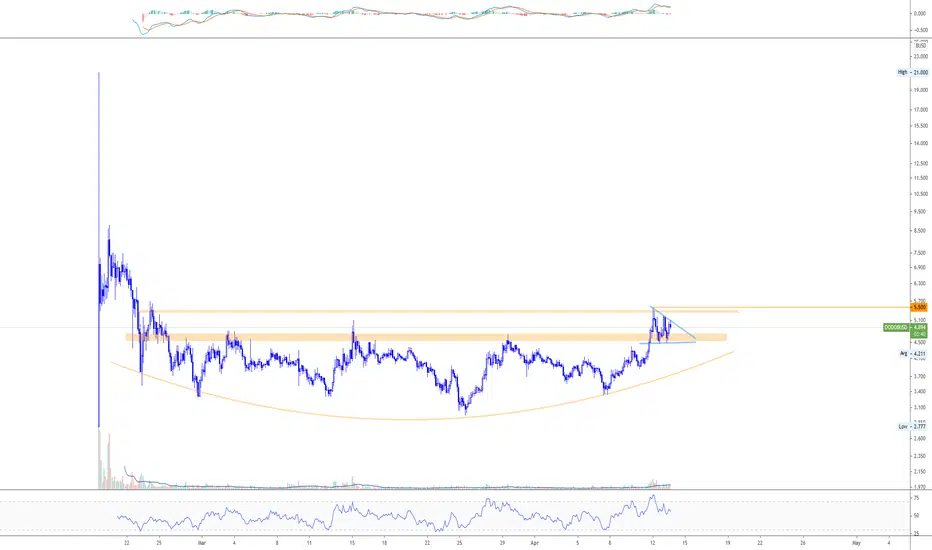The image size is (932, 550).
Task: Click the 11.500 price axis tick
Action: click(920, 178)
